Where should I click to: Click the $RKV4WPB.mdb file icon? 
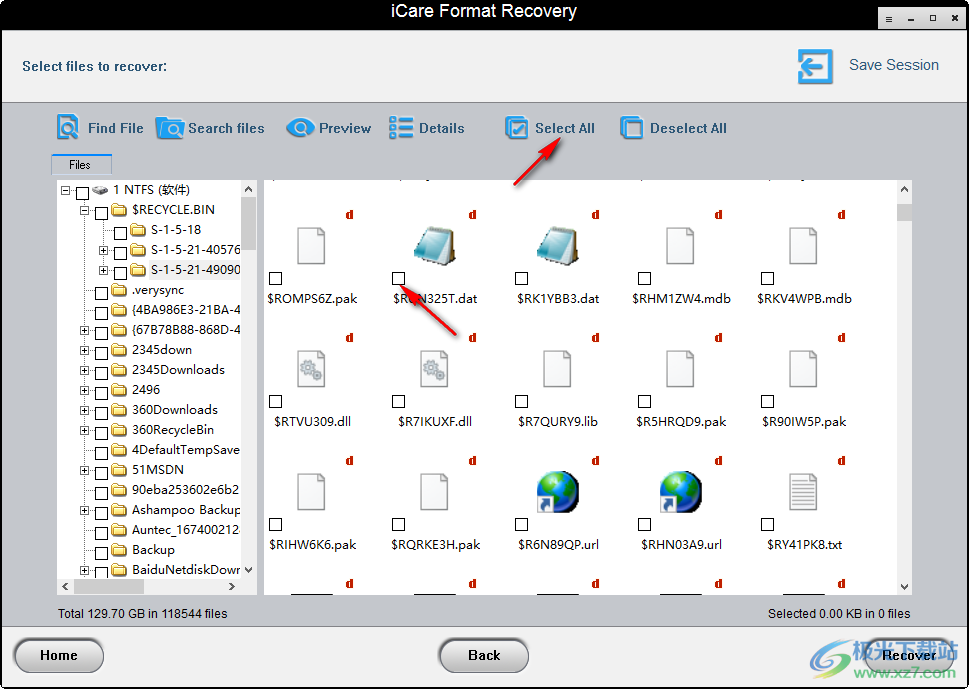pyautogui.click(x=803, y=246)
